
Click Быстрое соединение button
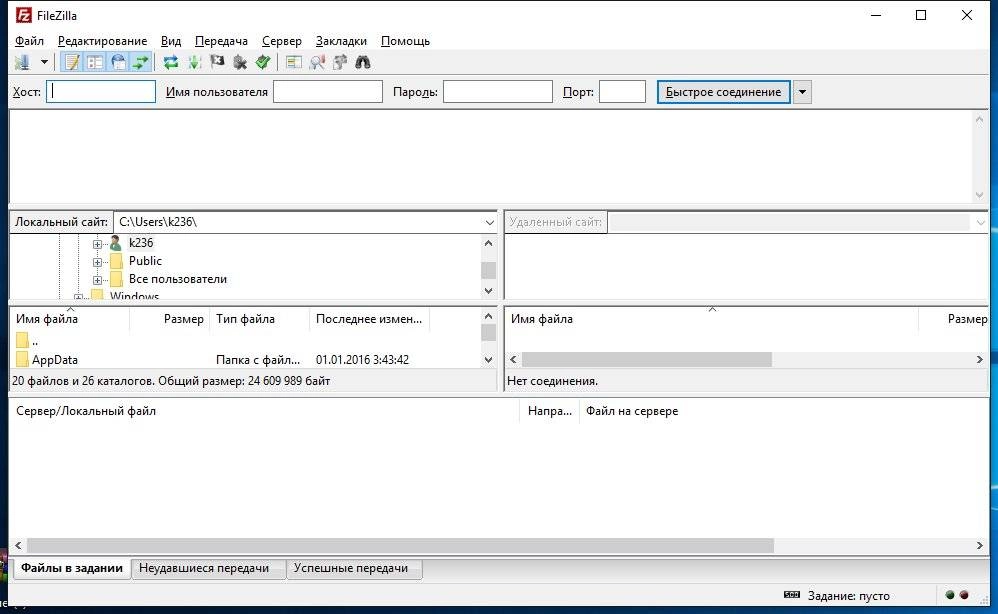click(x=724, y=92)
